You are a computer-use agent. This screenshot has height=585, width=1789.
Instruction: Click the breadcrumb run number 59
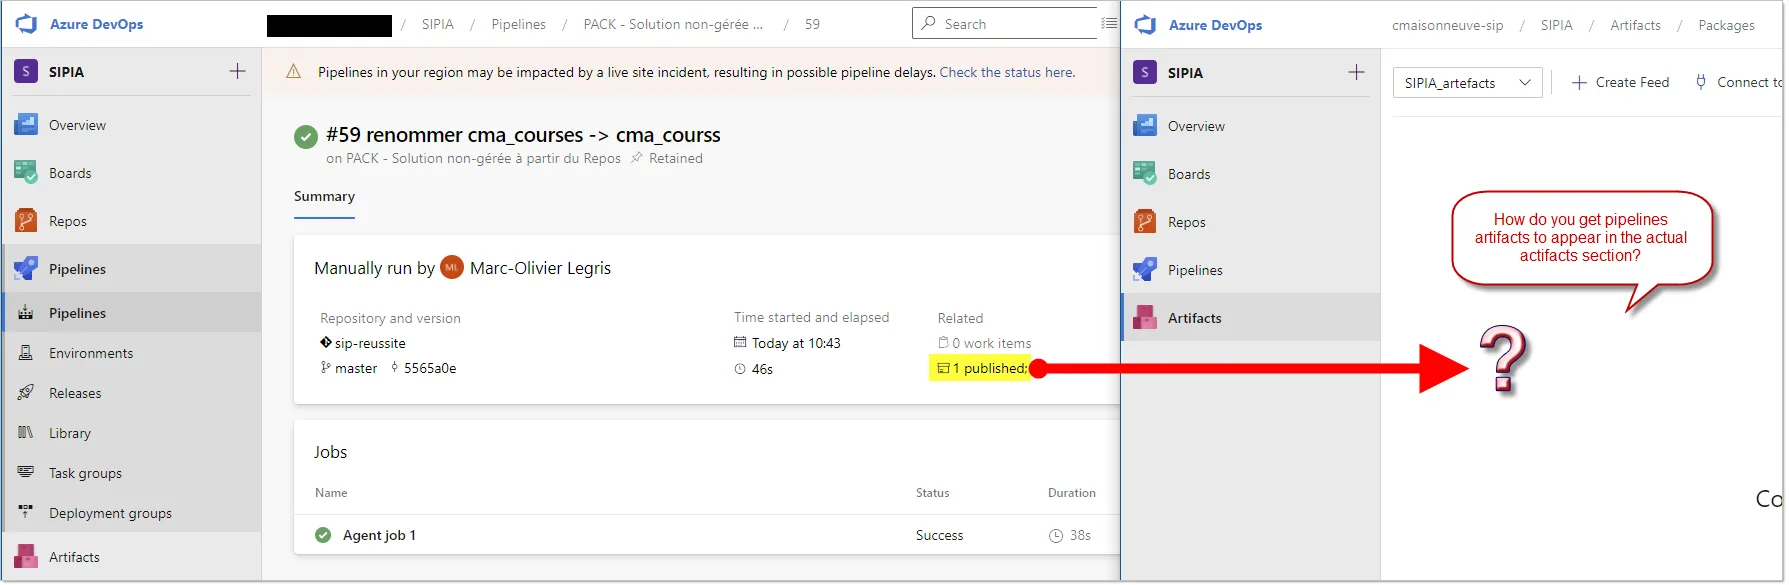click(x=812, y=24)
